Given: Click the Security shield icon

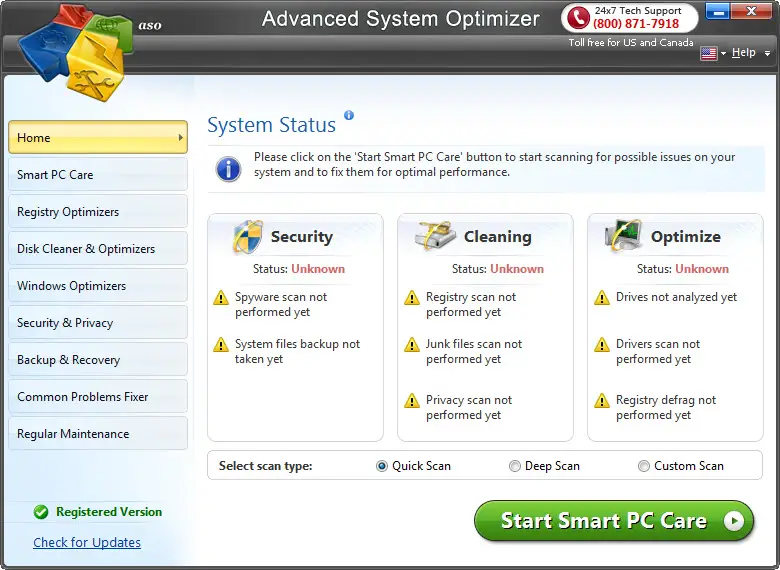Looking at the screenshot, I should tap(247, 237).
